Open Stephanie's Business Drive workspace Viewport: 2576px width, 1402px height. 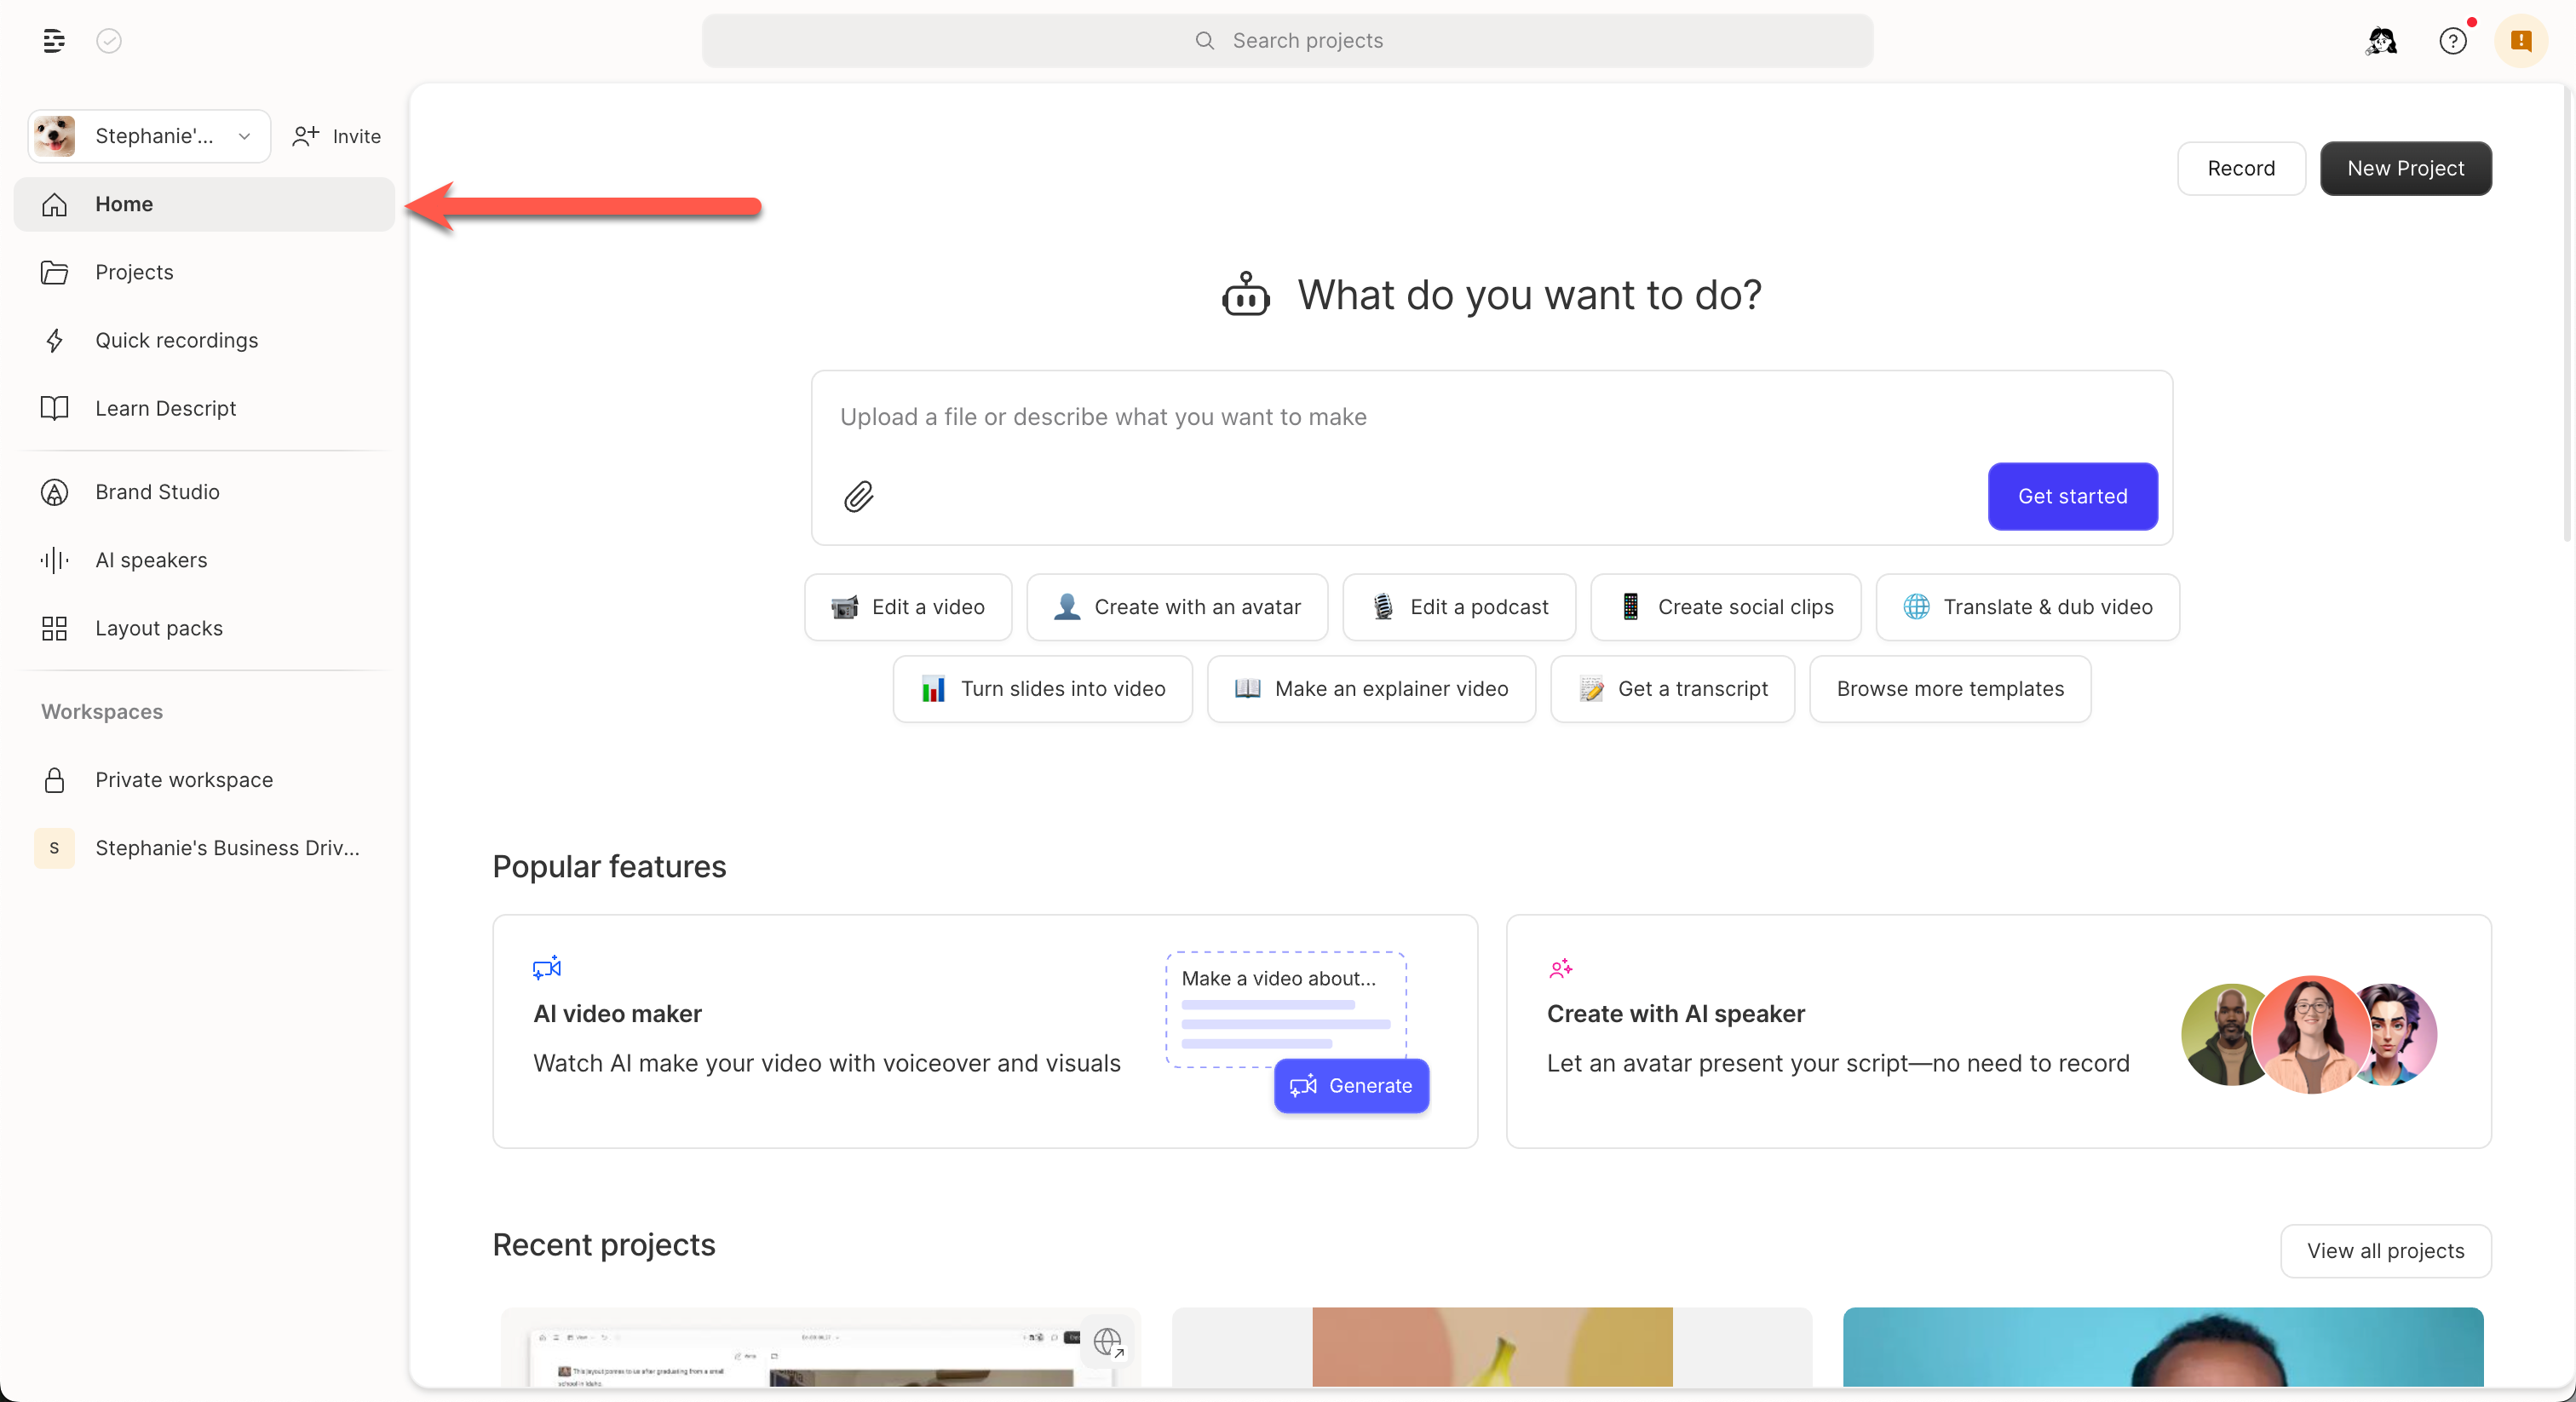point(227,848)
